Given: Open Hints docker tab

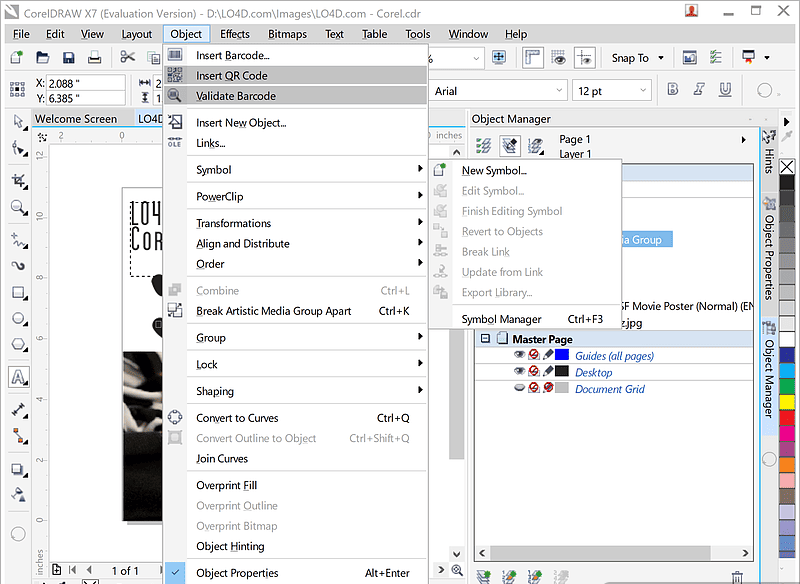Looking at the screenshot, I should tap(769, 152).
